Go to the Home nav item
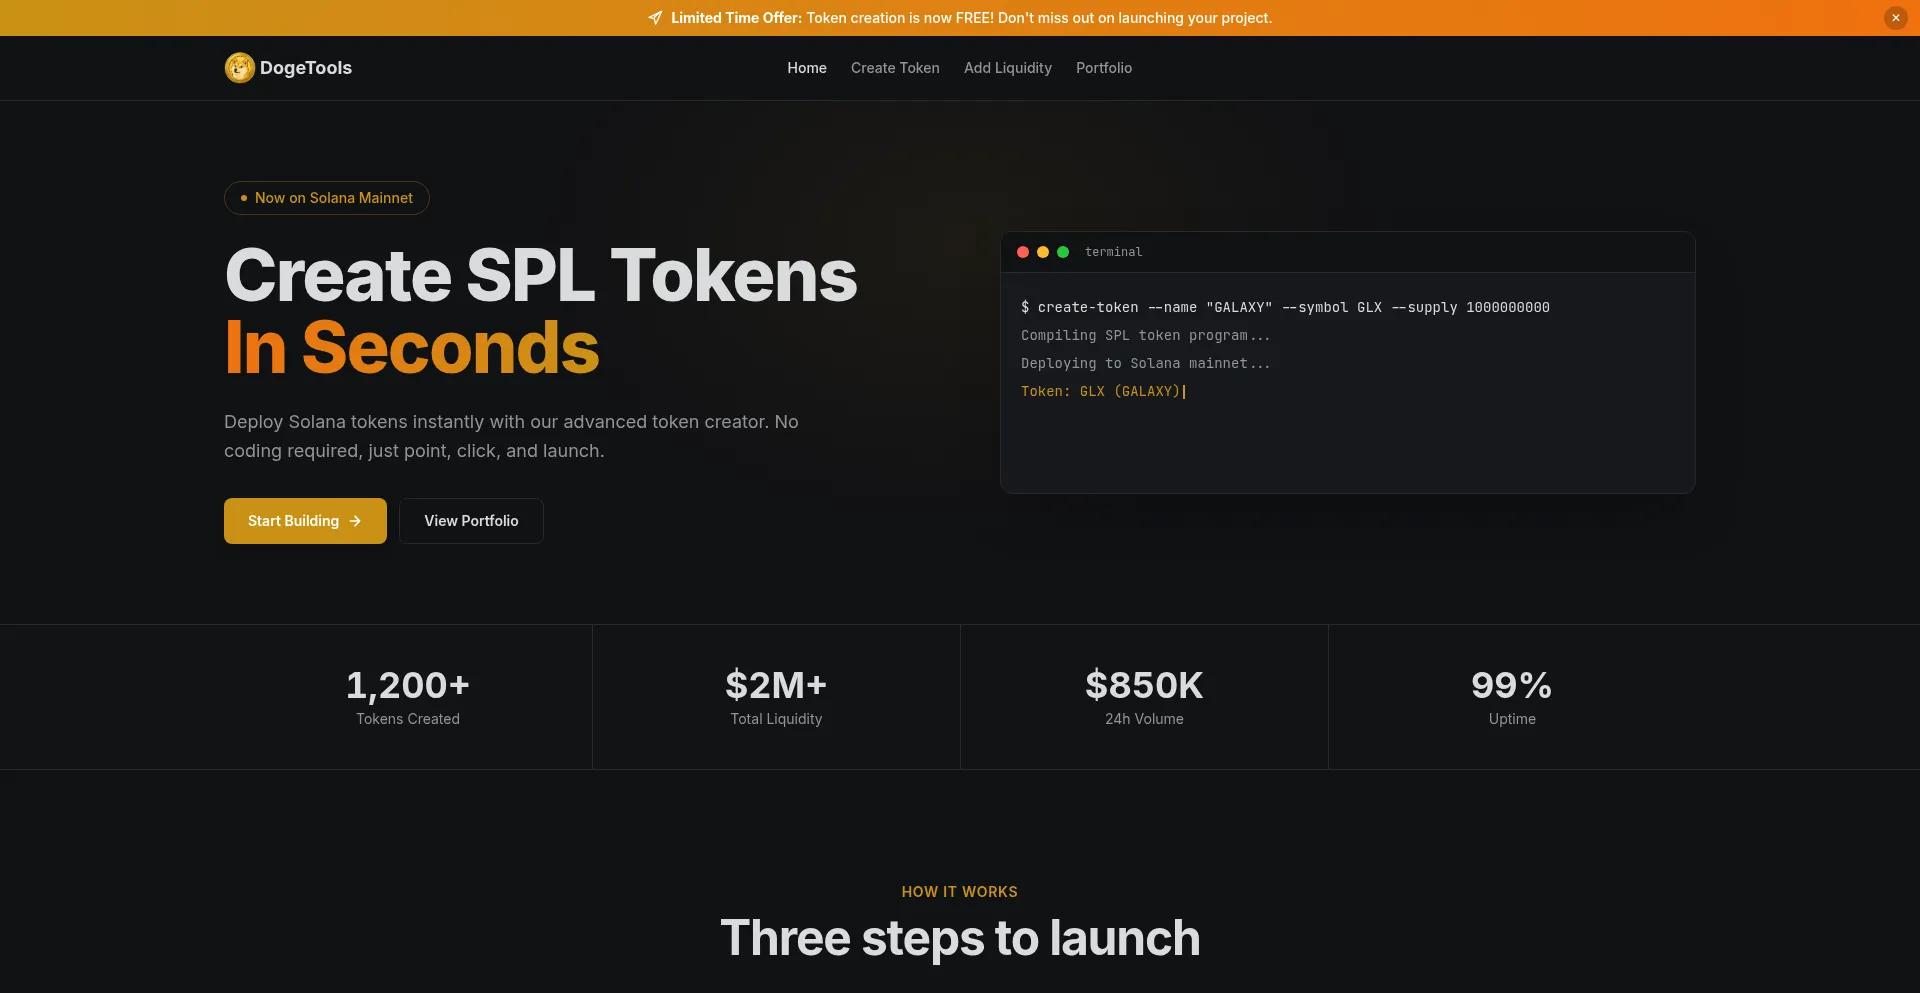 pos(807,68)
